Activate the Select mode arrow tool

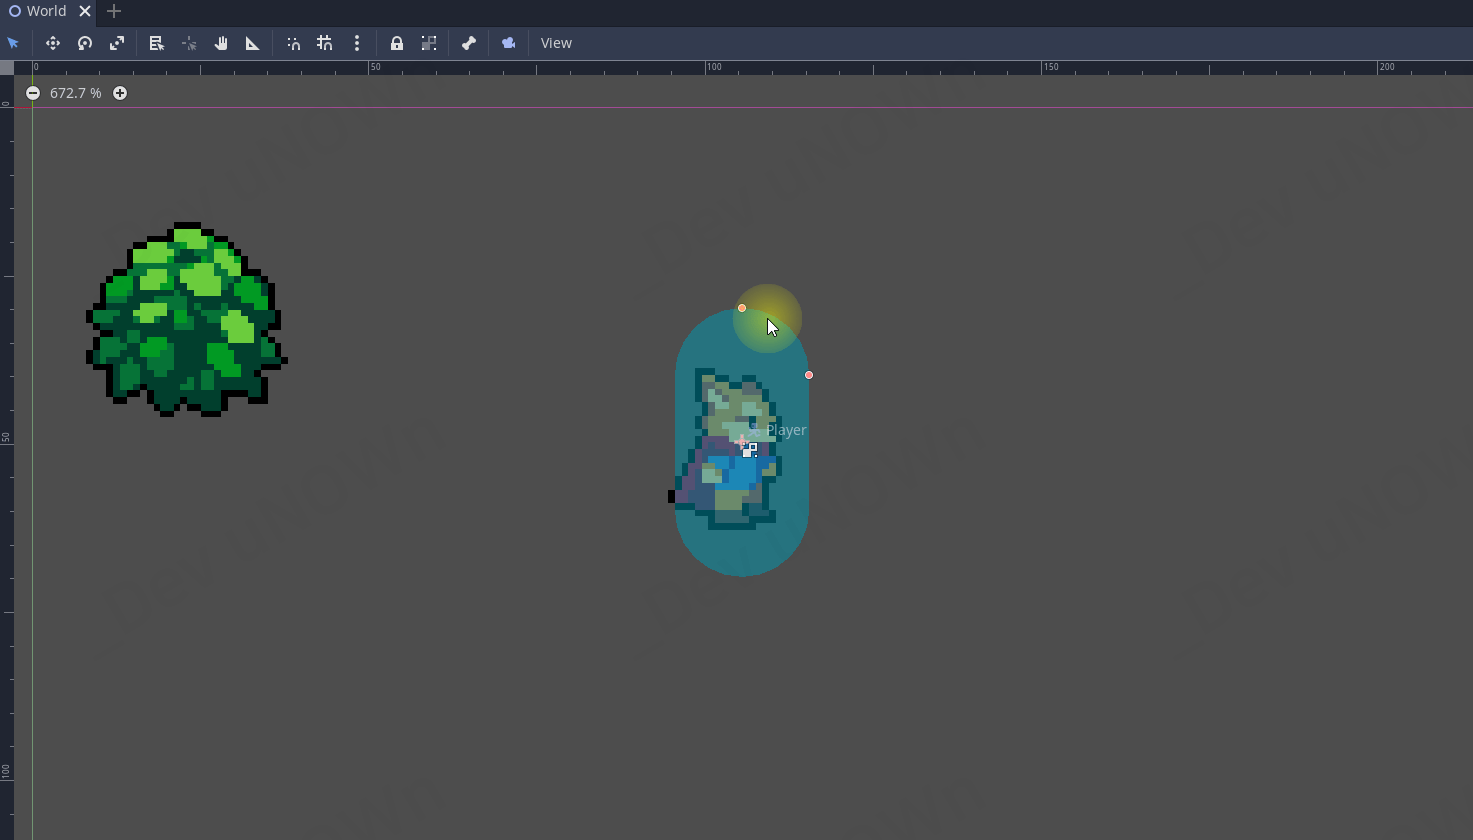coord(13,43)
